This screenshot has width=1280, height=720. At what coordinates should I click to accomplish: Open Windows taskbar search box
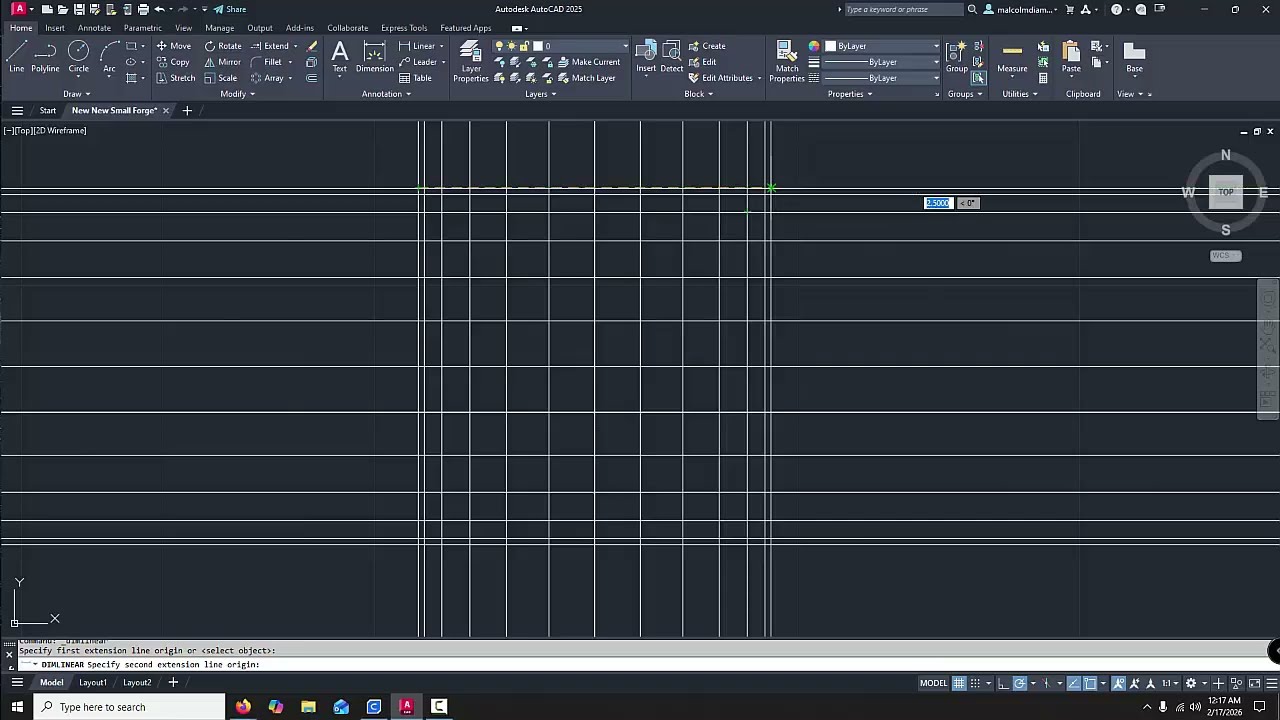coord(130,707)
